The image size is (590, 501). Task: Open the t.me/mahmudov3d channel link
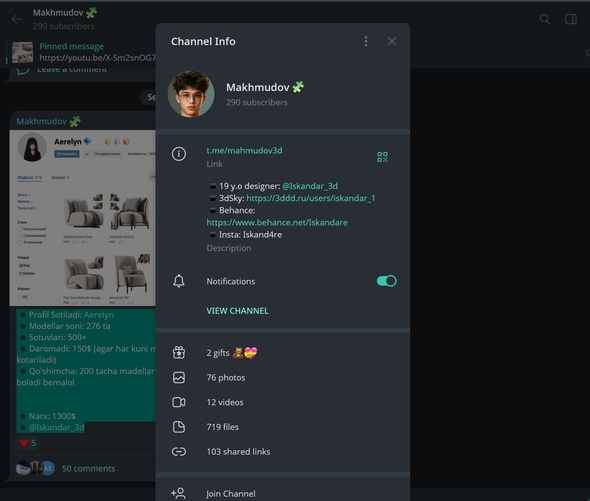pyautogui.click(x=244, y=151)
